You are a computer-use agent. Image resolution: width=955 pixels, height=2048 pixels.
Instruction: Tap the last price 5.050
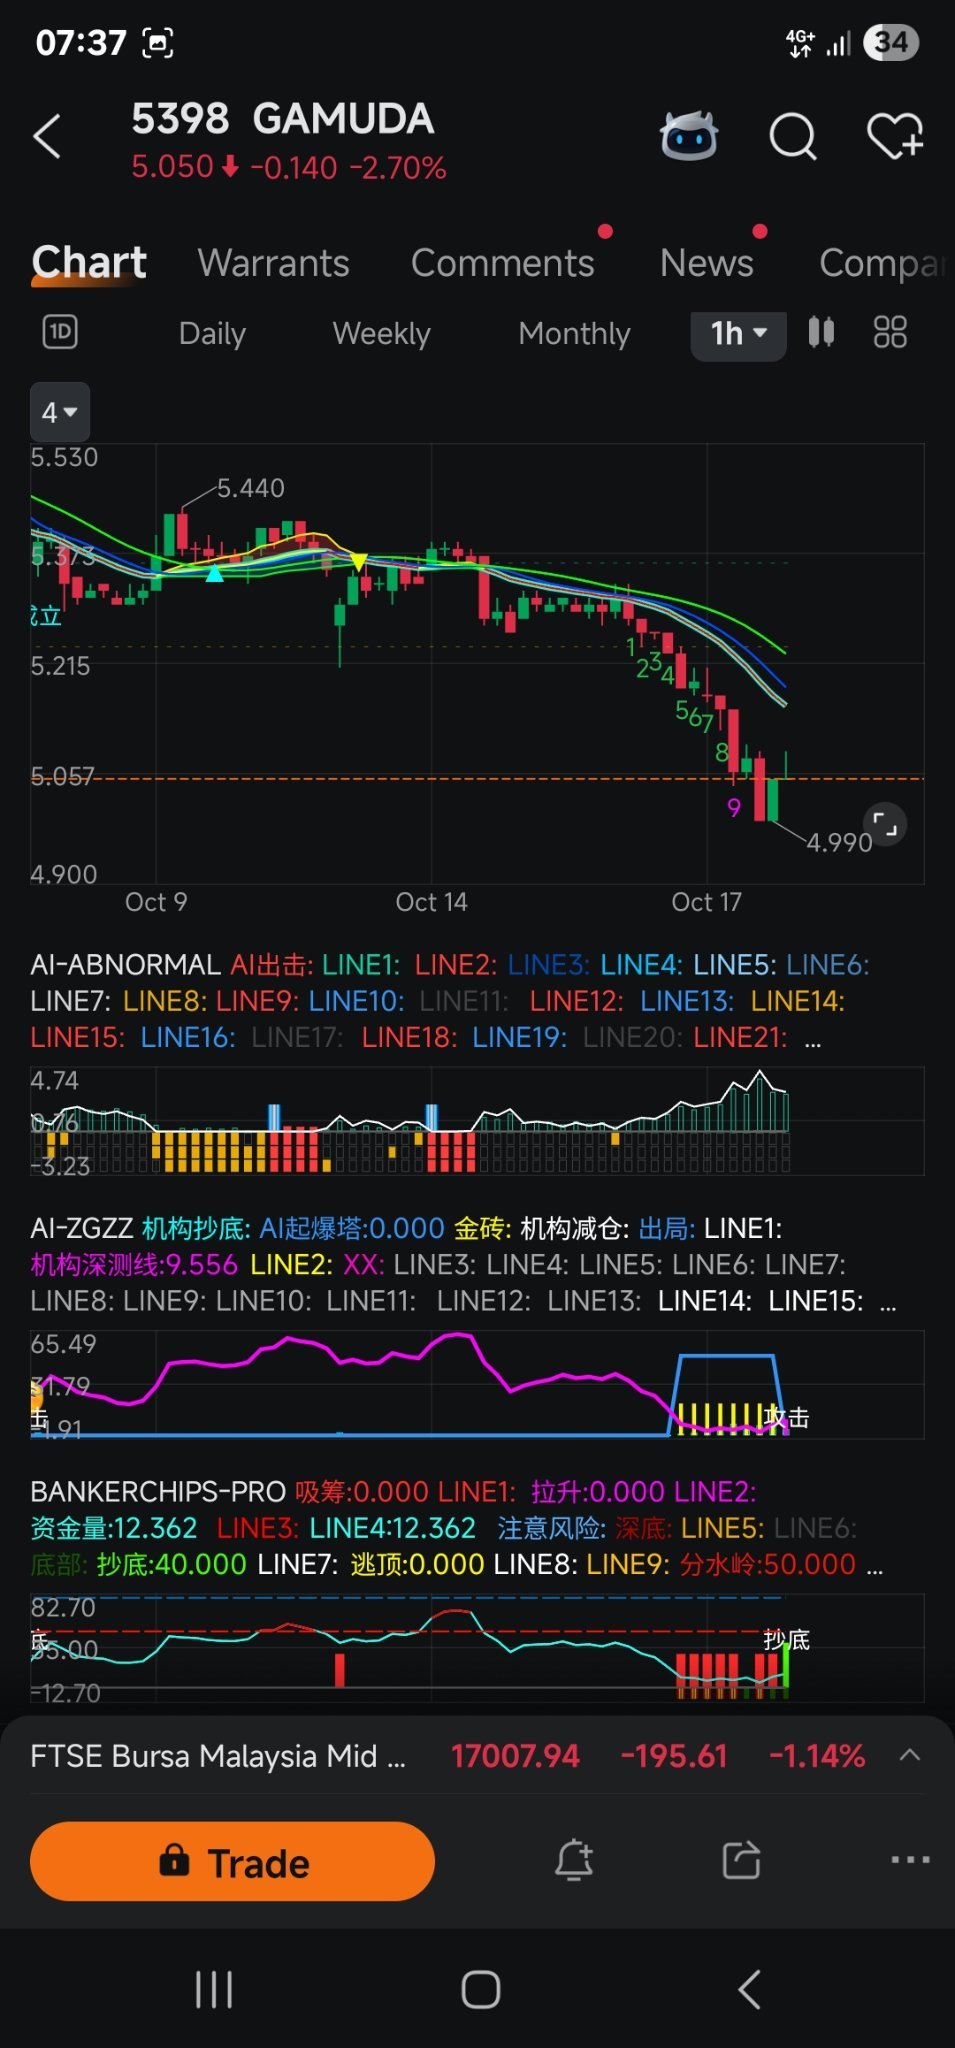pyautogui.click(x=172, y=166)
